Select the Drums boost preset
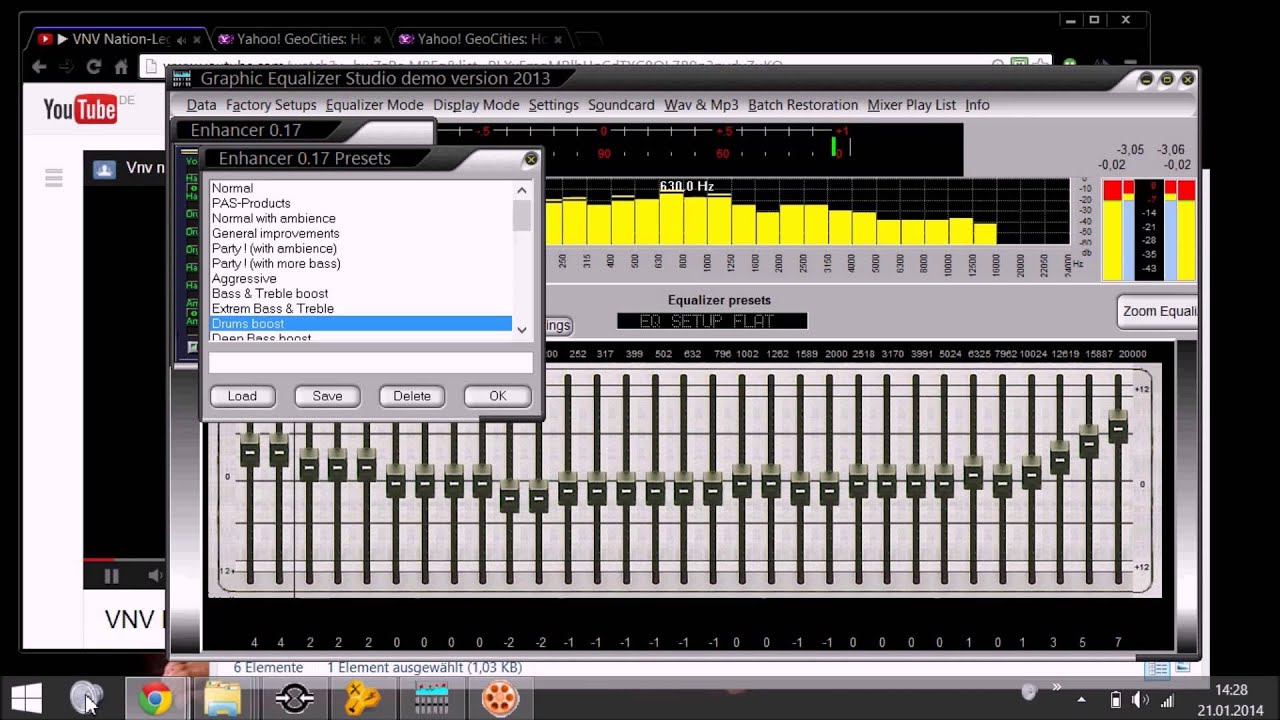 pos(360,323)
